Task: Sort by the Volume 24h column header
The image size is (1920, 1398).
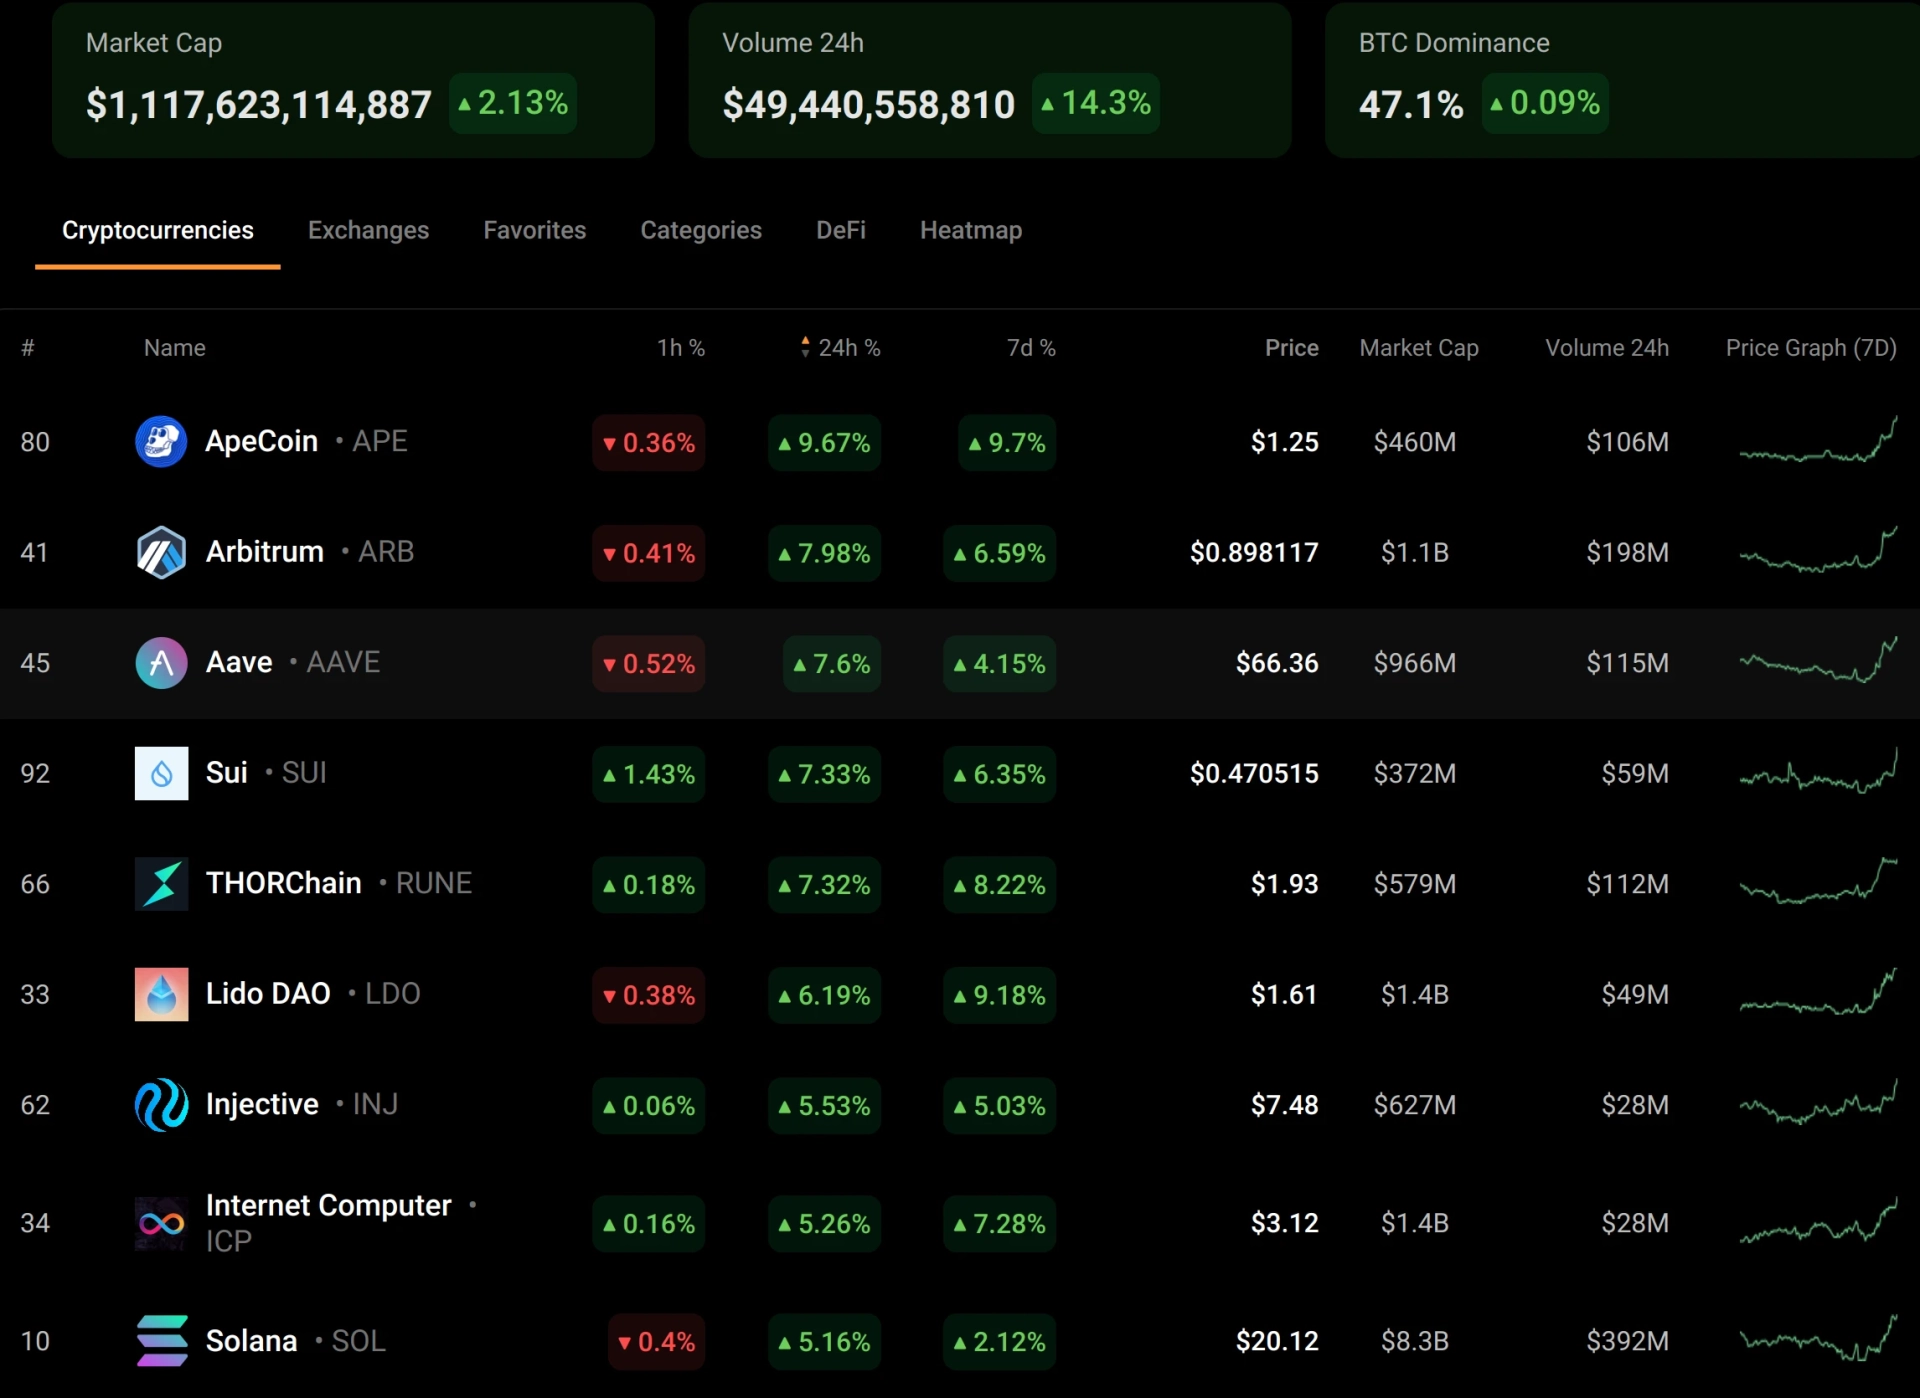Action: coord(1607,348)
